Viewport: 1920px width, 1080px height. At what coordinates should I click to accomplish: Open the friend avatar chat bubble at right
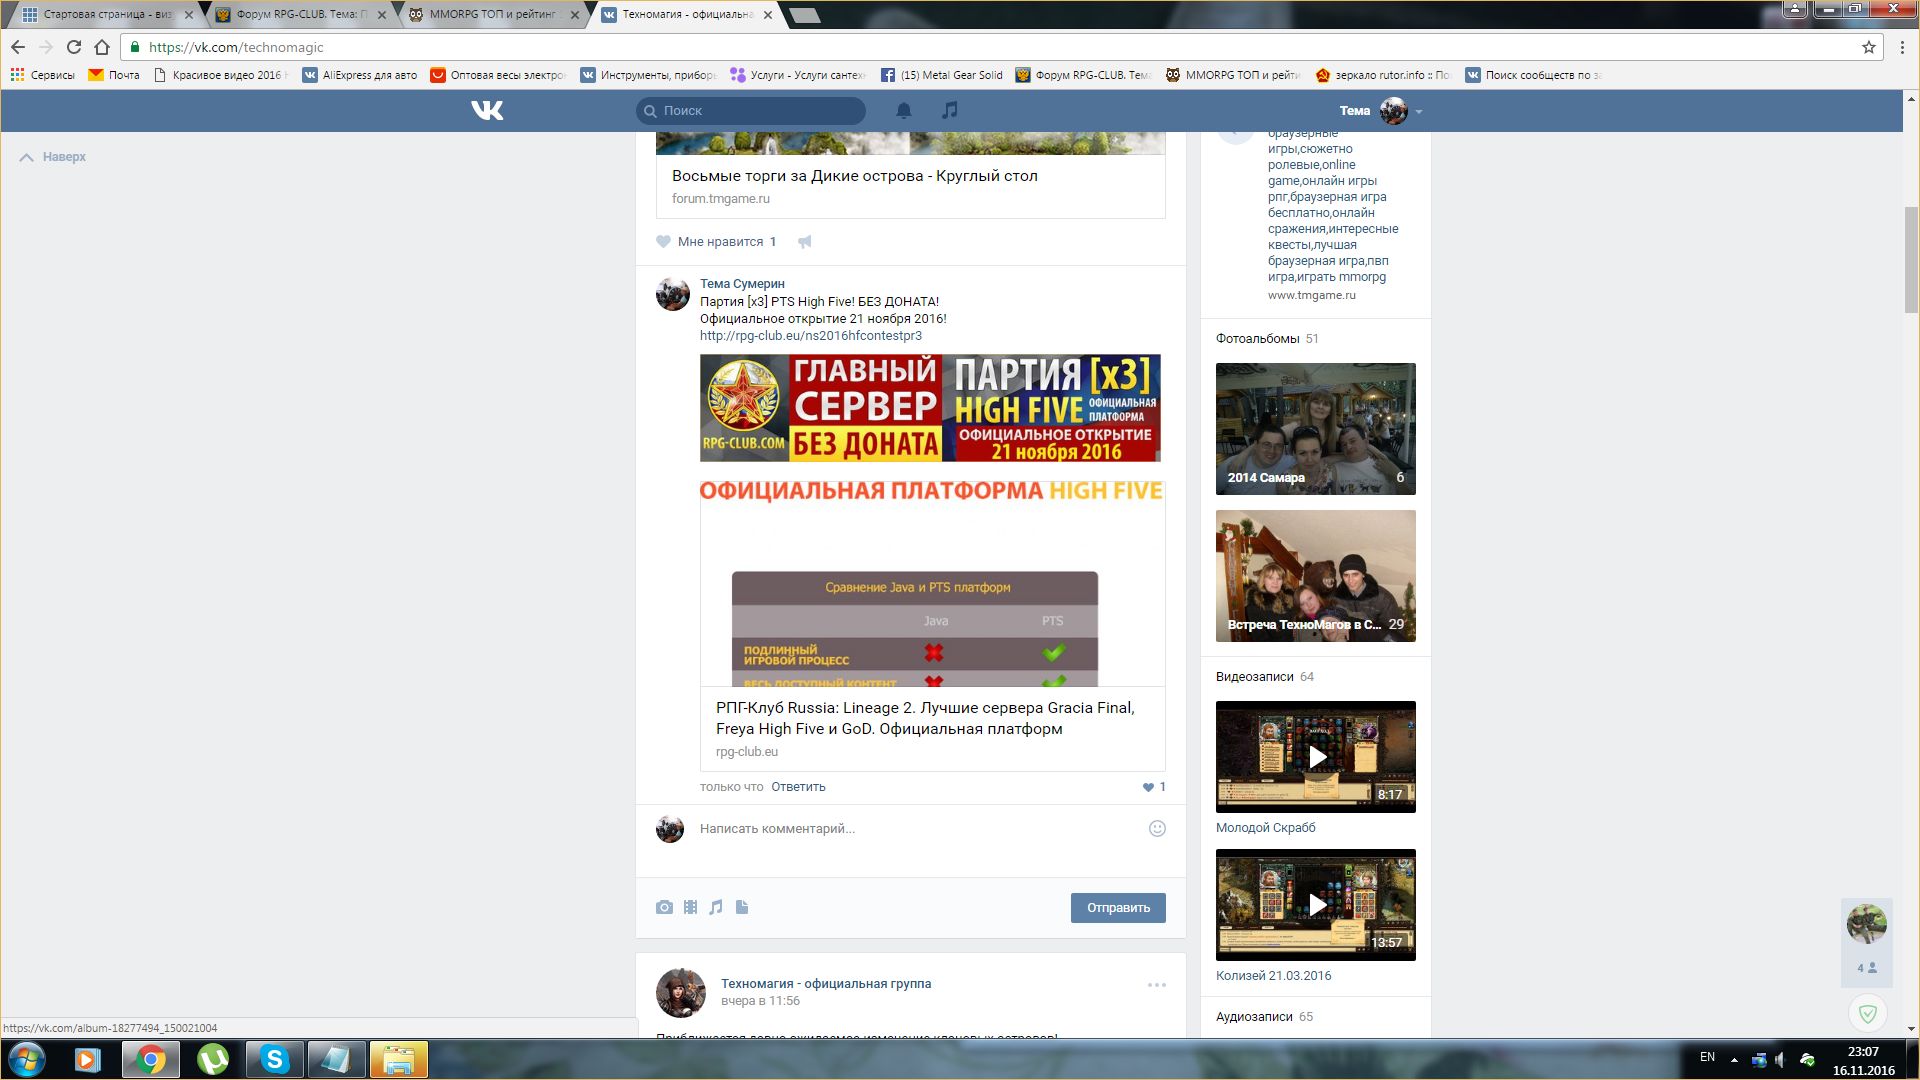pos(1866,924)
